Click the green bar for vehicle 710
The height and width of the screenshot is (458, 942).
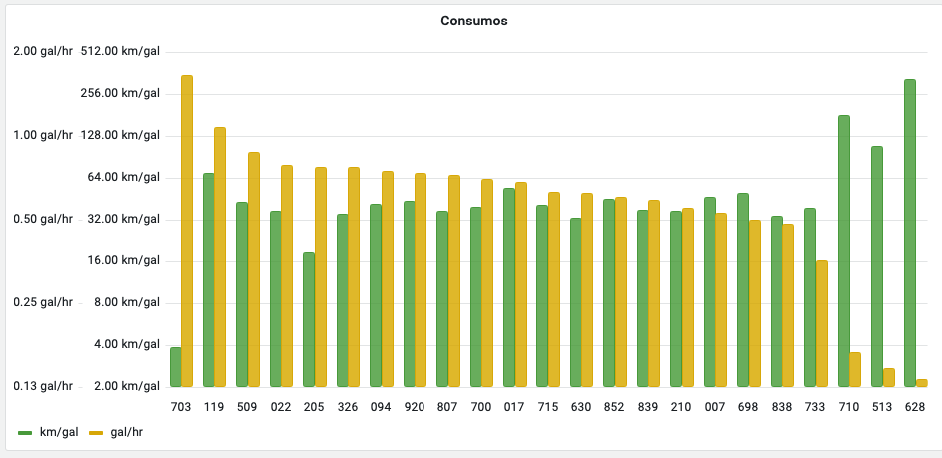(843, 250)
